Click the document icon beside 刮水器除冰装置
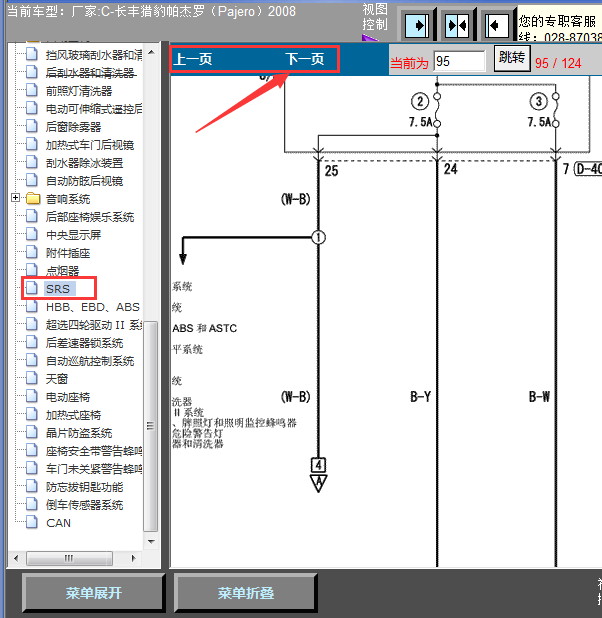The height and width of the screenshot is (618, 602). point(32,162)
